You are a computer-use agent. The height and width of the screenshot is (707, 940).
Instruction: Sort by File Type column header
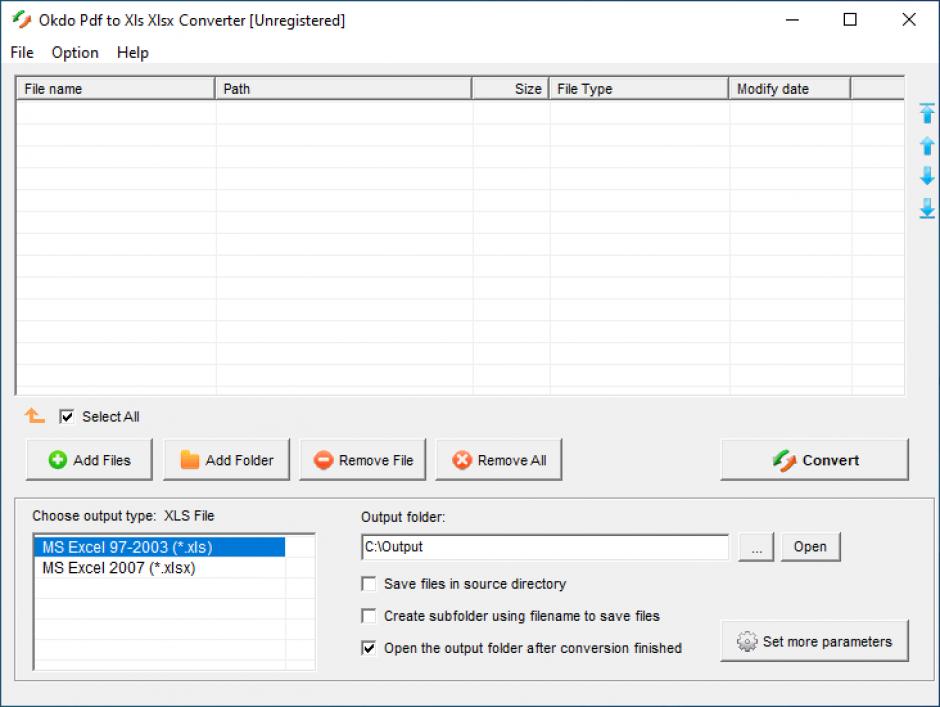[x=639, y=89]
